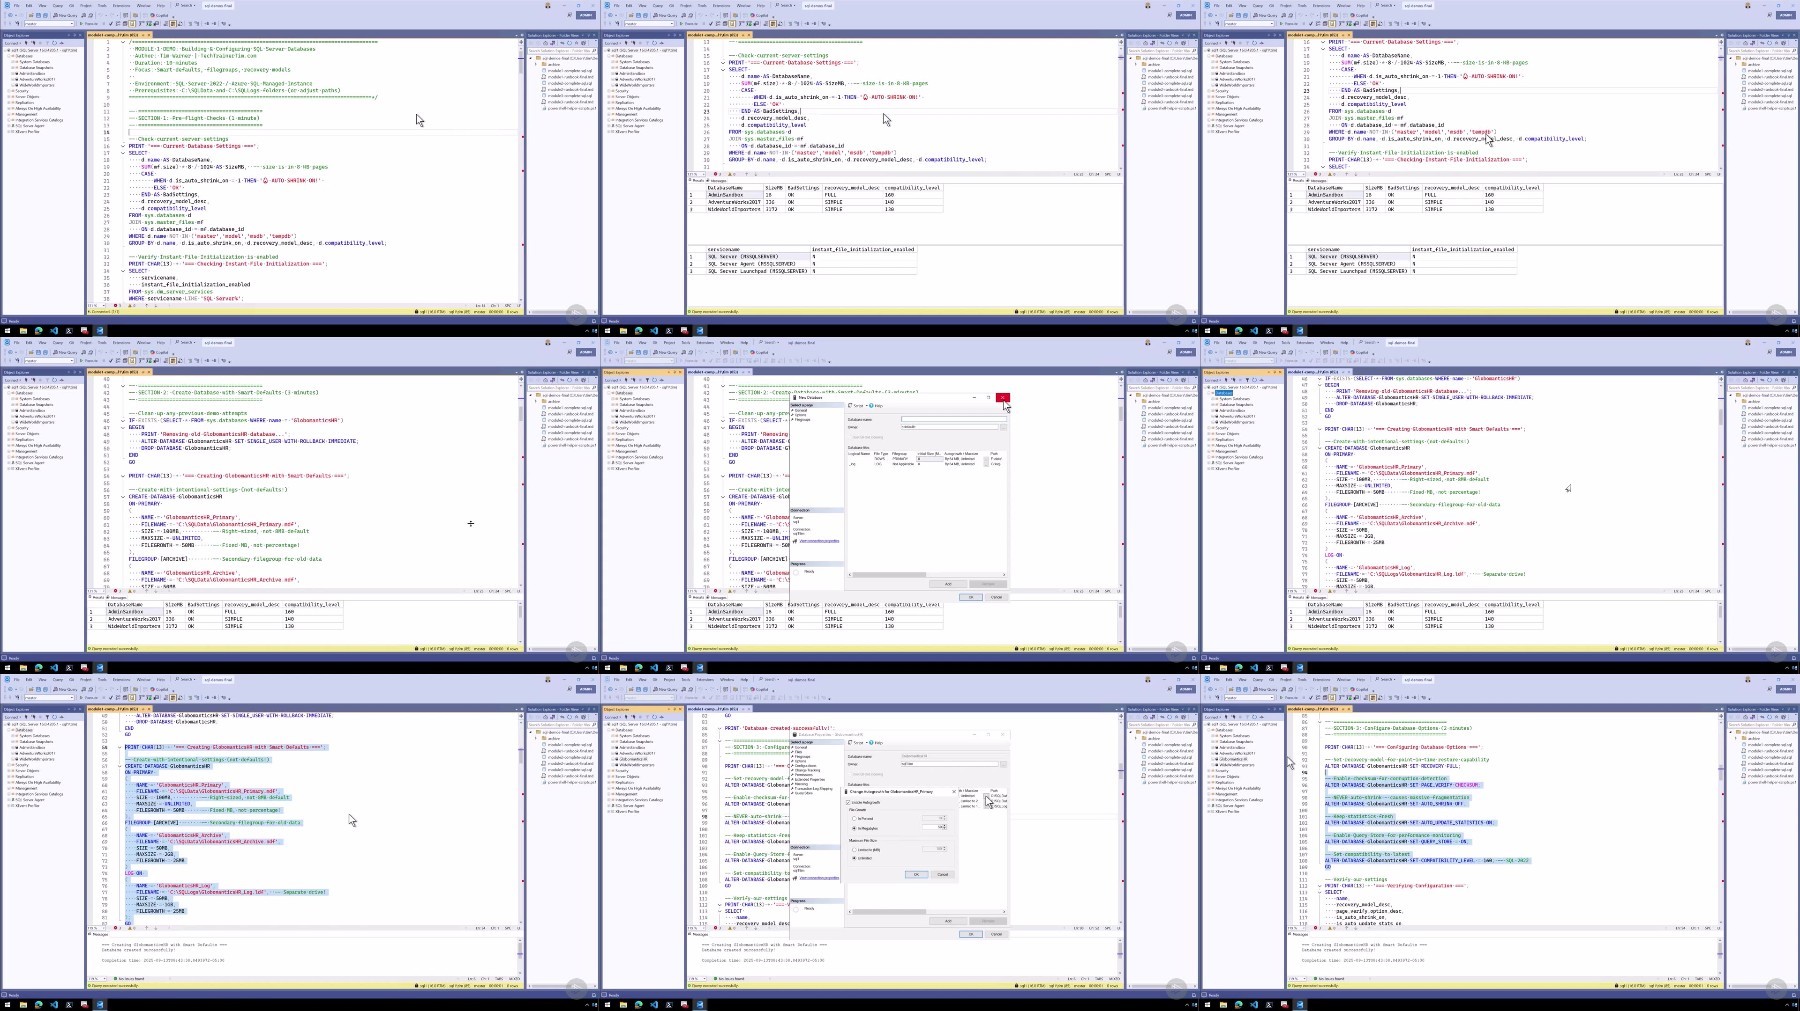The width and height of the screenshot is (1800, 1011).
Task: Increase the In Megabytes growth spinner value
Action: click(x=945, y=826)
